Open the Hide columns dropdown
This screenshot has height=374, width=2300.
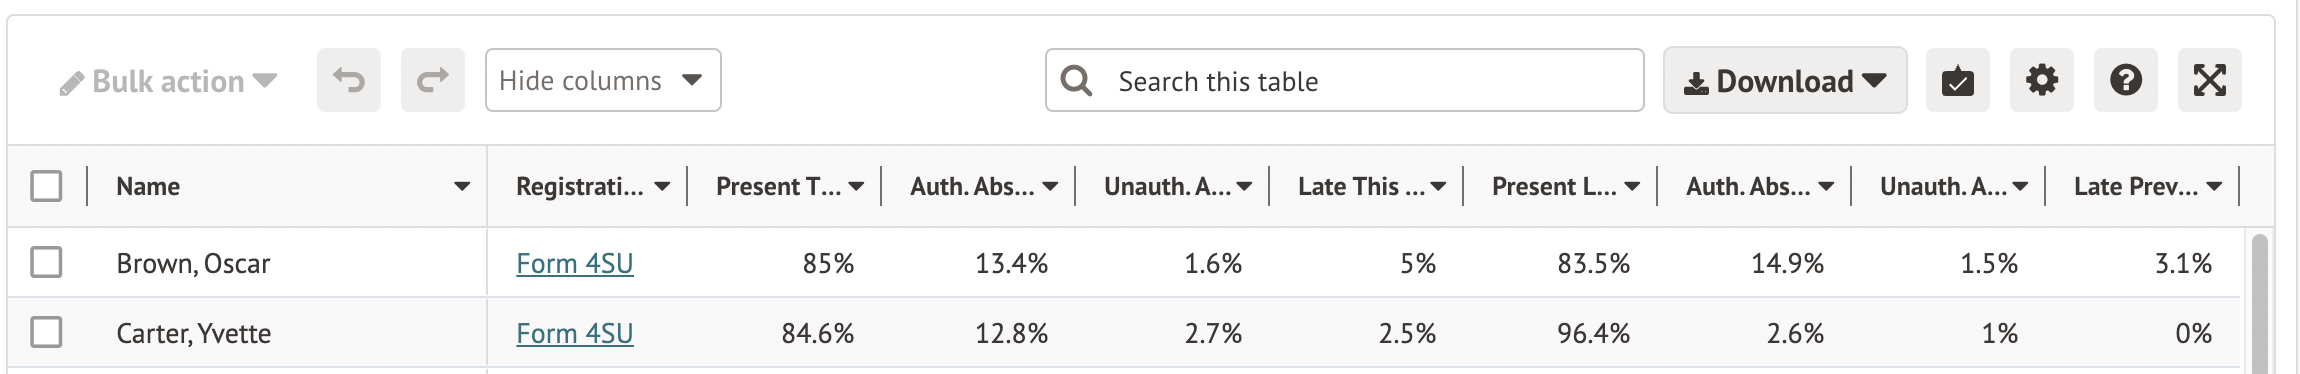coord(603,80)
